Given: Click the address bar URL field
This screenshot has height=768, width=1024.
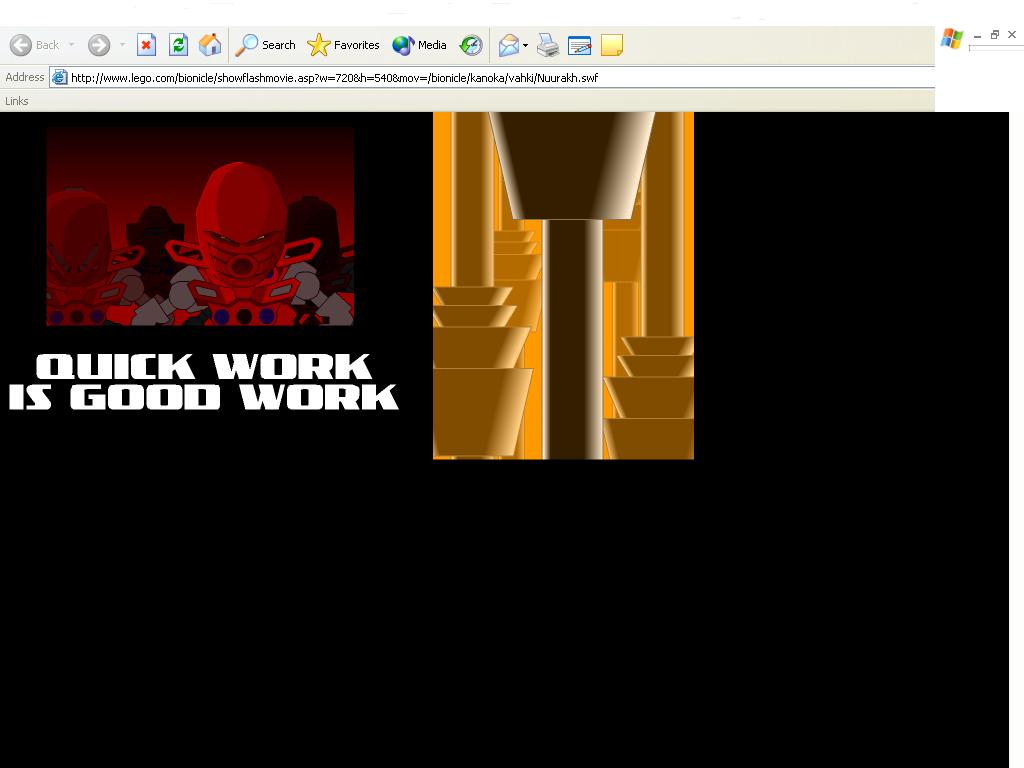Looking at the screenshot, I should (x=492, y=78).
